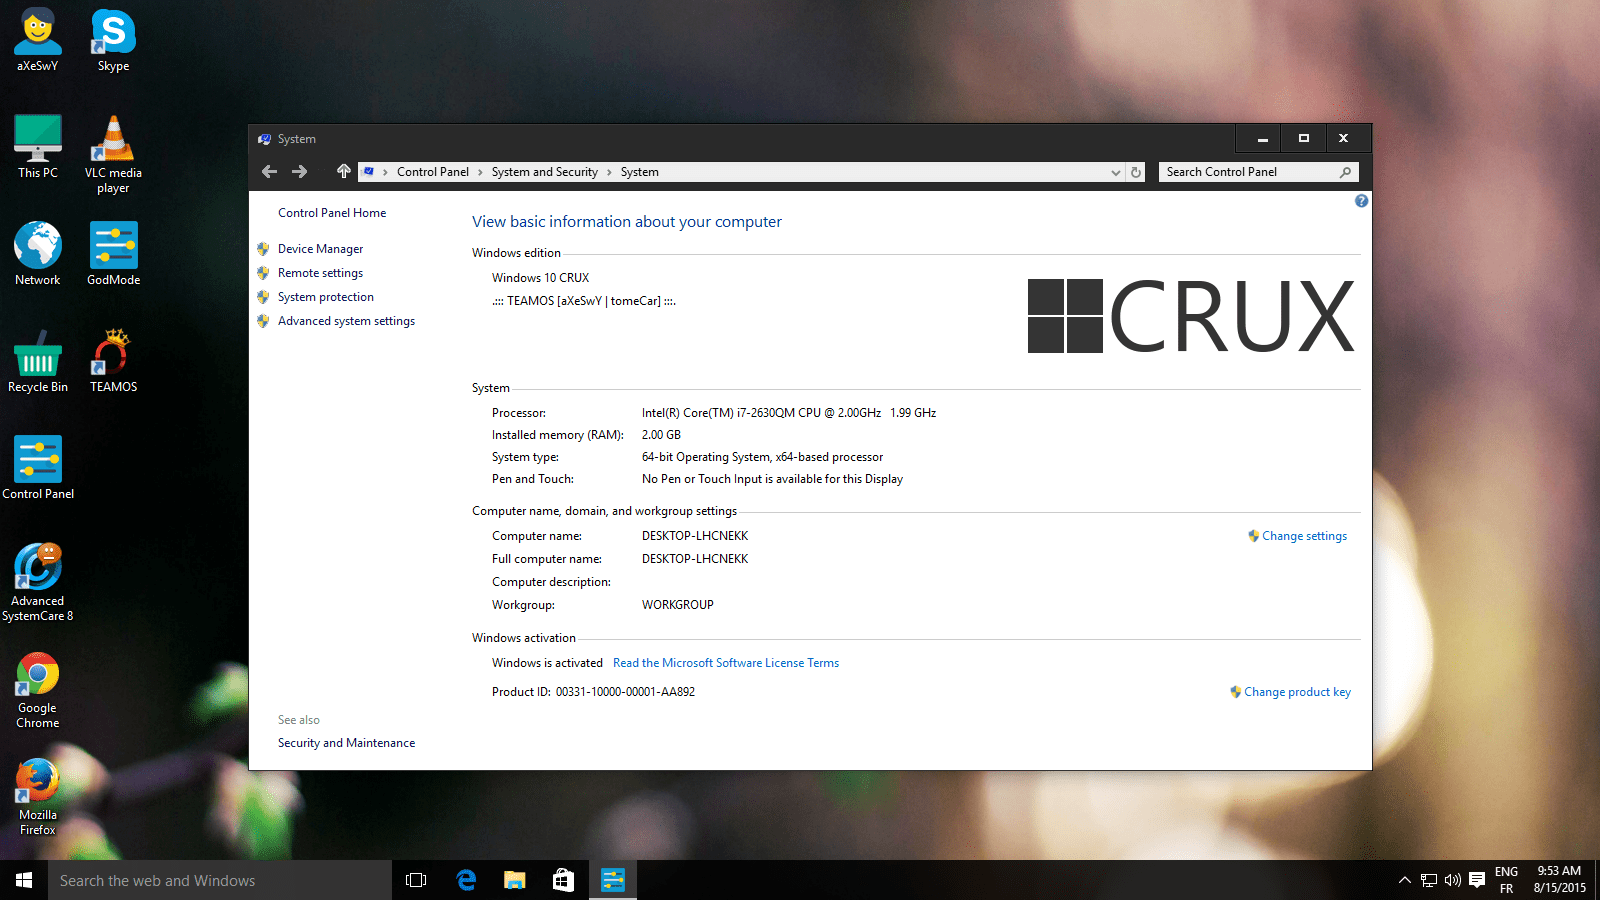The width and height of the screenshot is (1600, 900).
Task: Open the help question mark icon
Action: tap(1361, 201)
